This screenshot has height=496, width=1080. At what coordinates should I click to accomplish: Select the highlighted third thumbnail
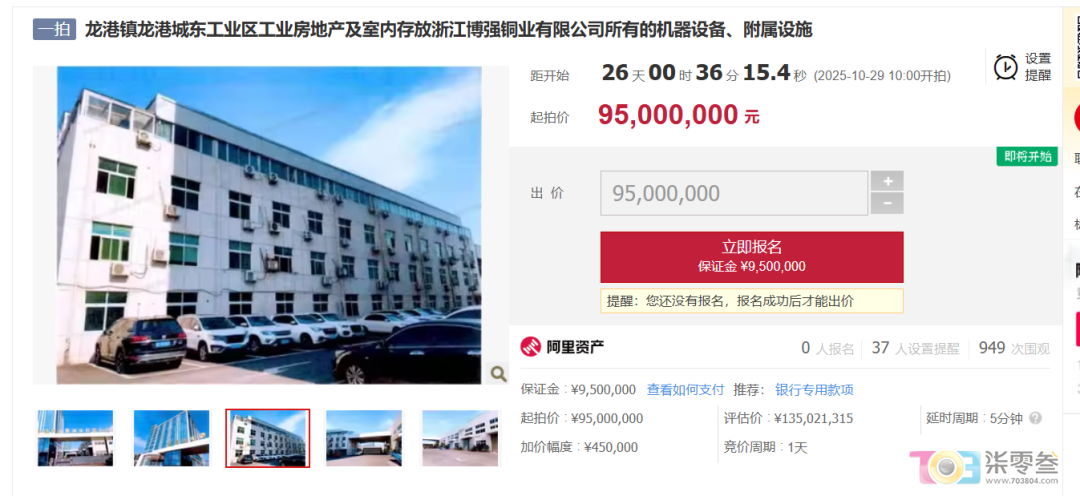pyautogui.click(x=268, y=438)
